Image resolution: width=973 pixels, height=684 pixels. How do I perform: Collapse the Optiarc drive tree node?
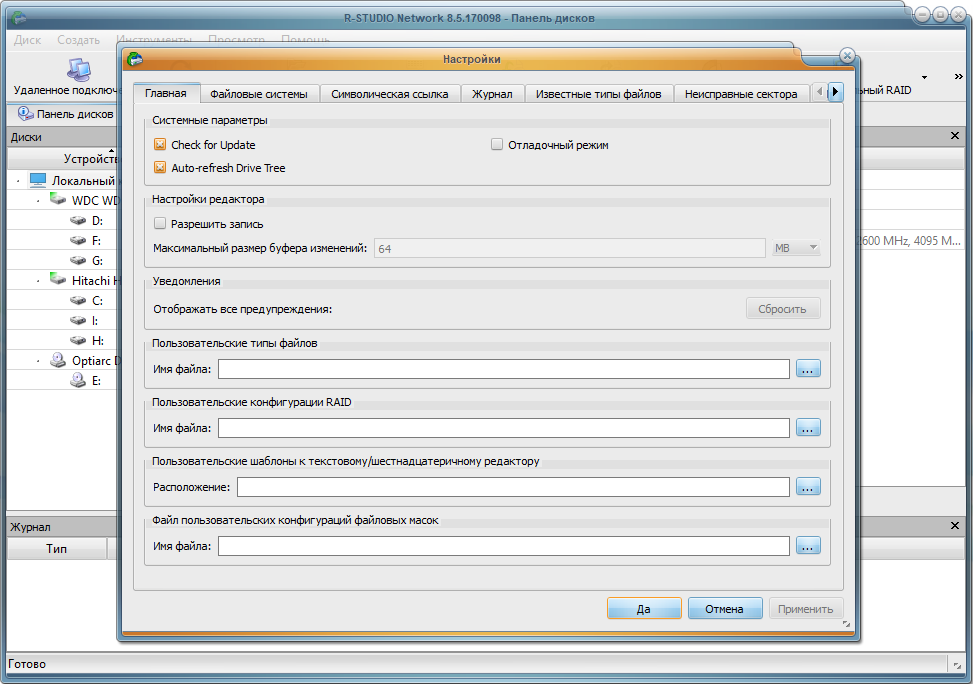click(38, 361)
